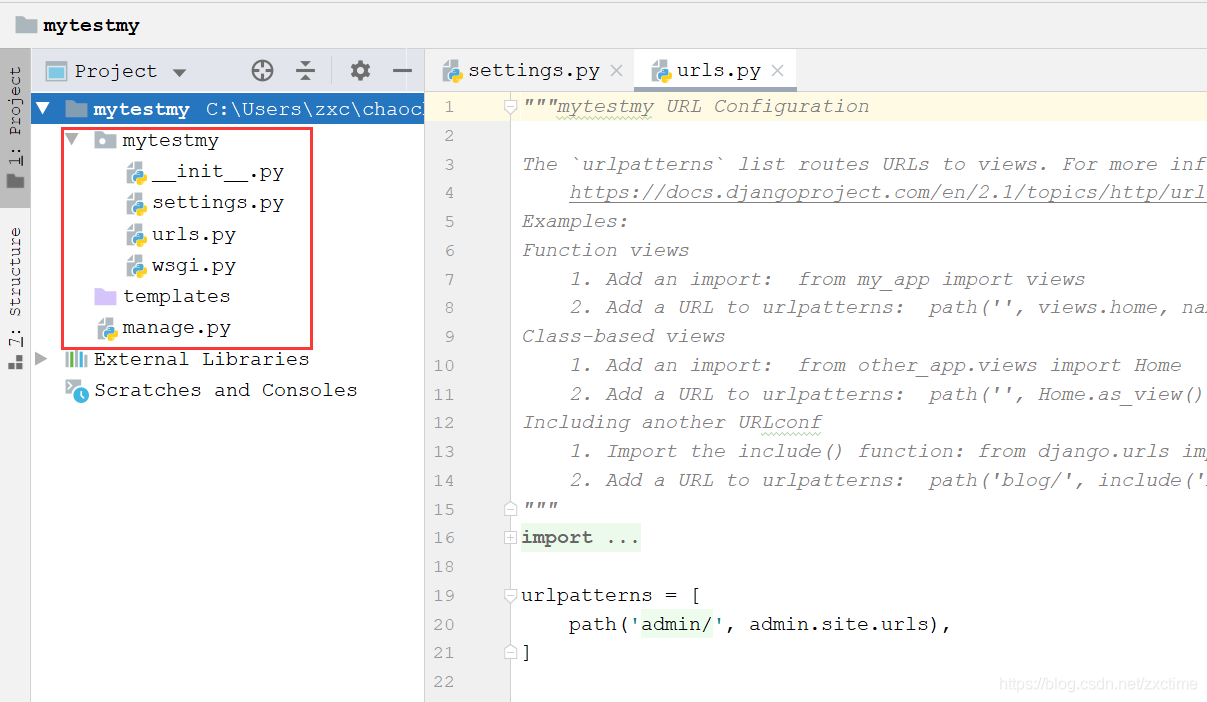This screenshot has width=1207, height=702.
Task: Click line number 10 in gutter
Action: pos(444,365)
